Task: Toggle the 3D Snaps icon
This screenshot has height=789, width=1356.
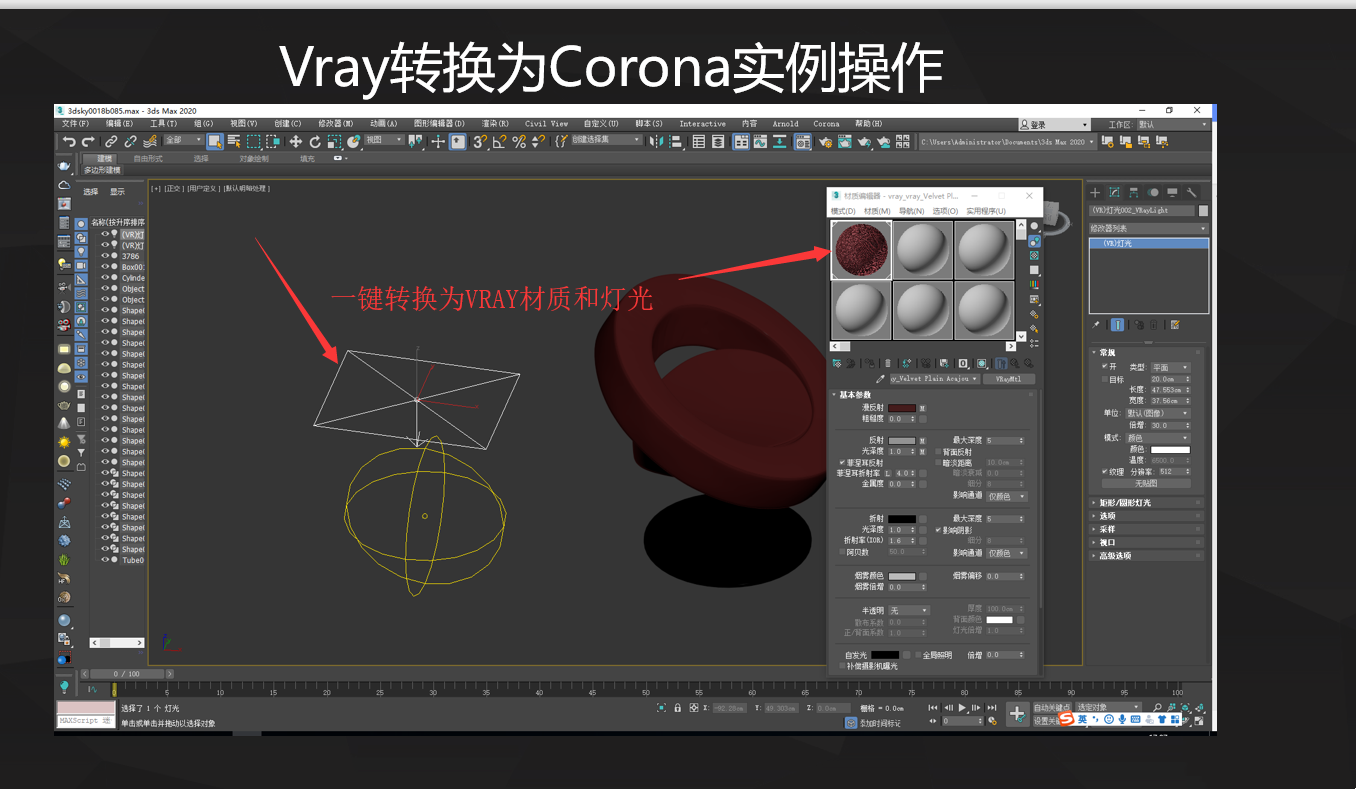Action: coord(480,141)
